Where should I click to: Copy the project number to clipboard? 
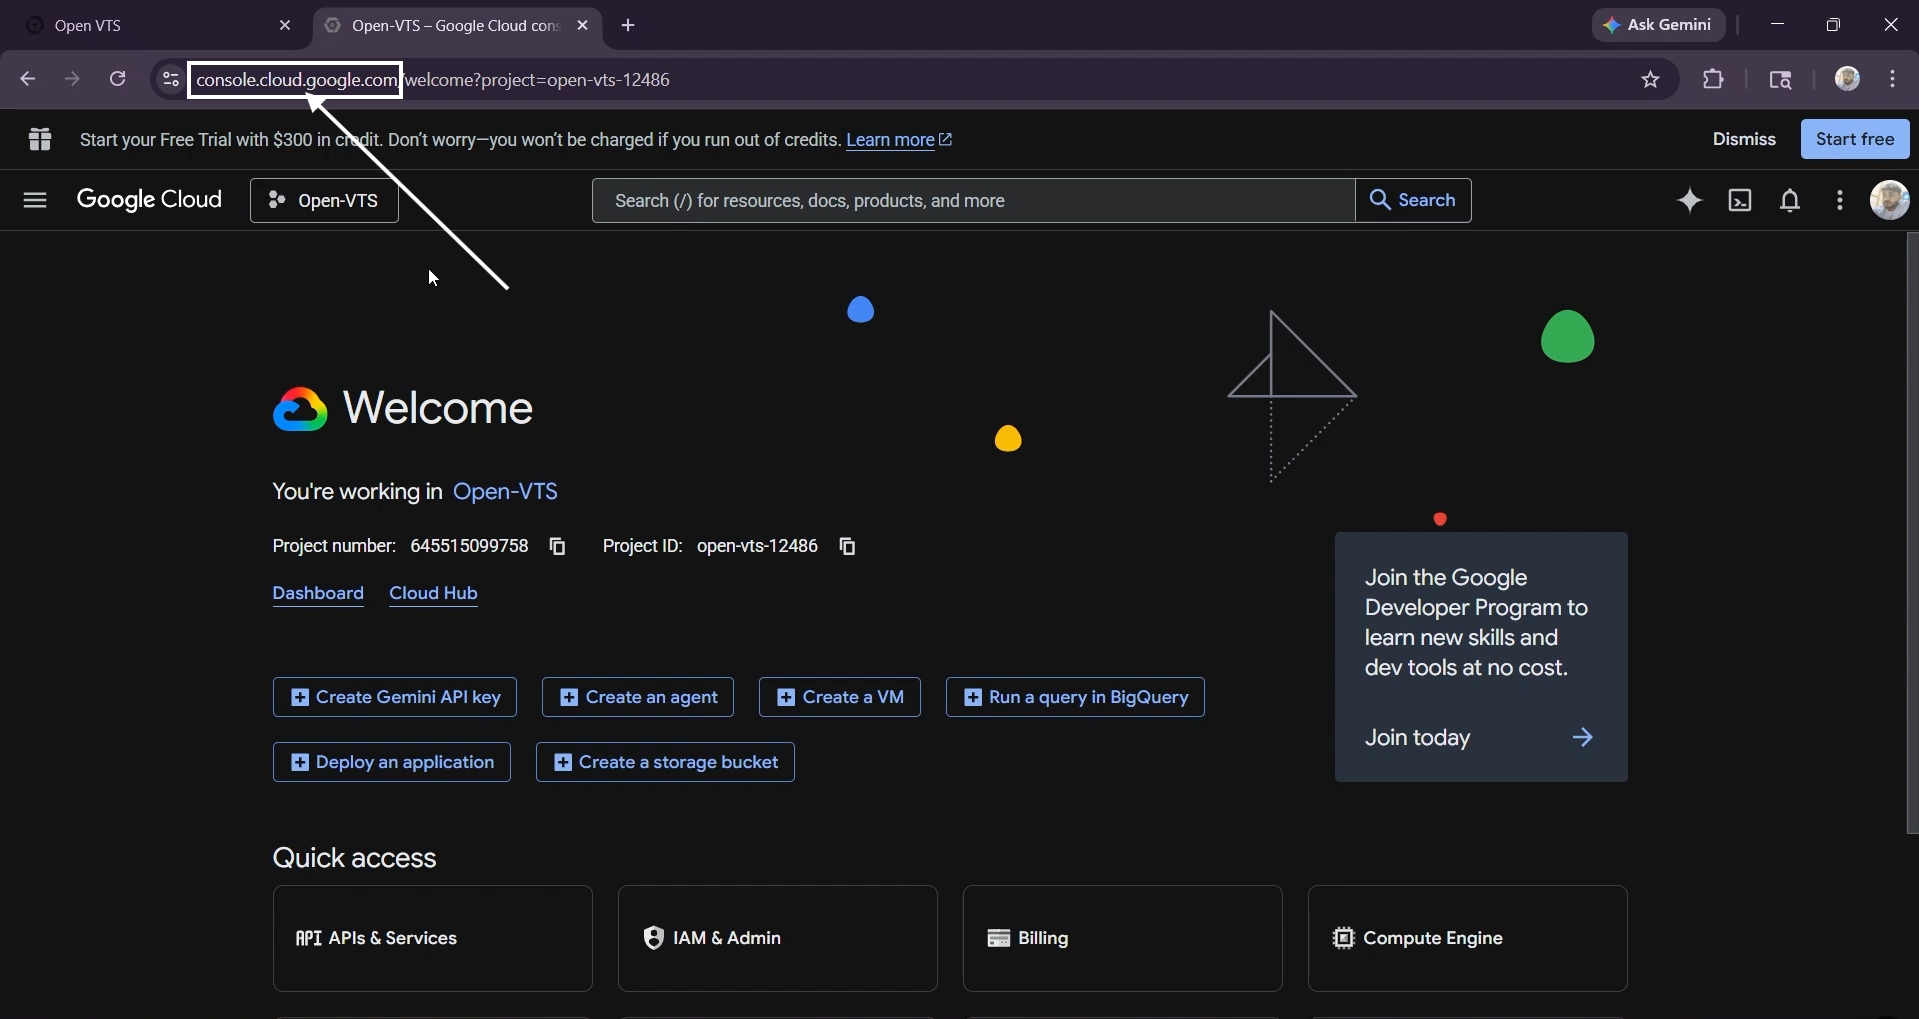click(558, 546)
